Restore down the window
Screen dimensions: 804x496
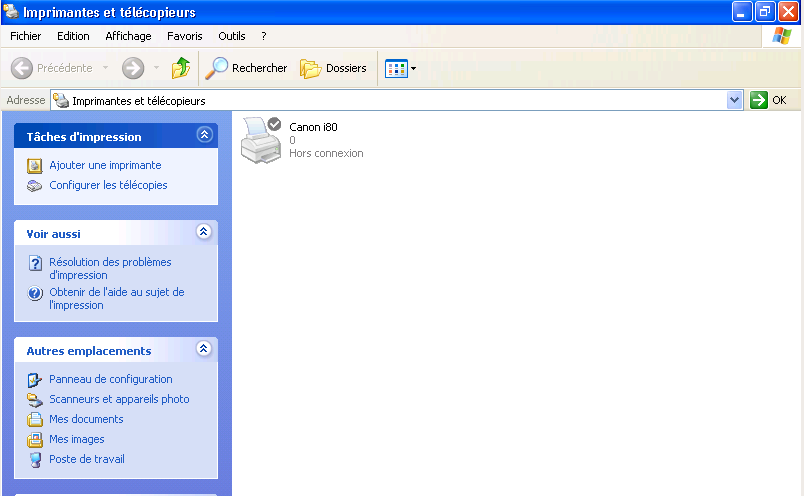[765, 12]
